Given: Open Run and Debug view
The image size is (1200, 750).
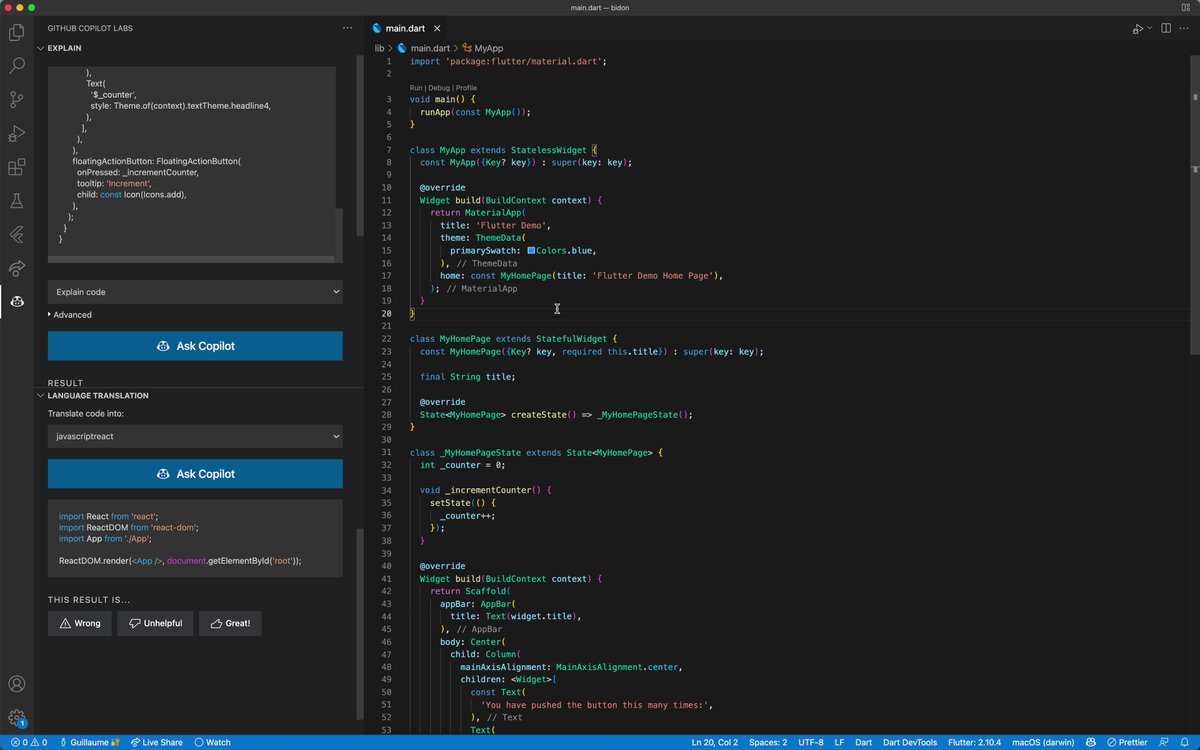Looking at the screenshot, I should click(x=17, y=133).
